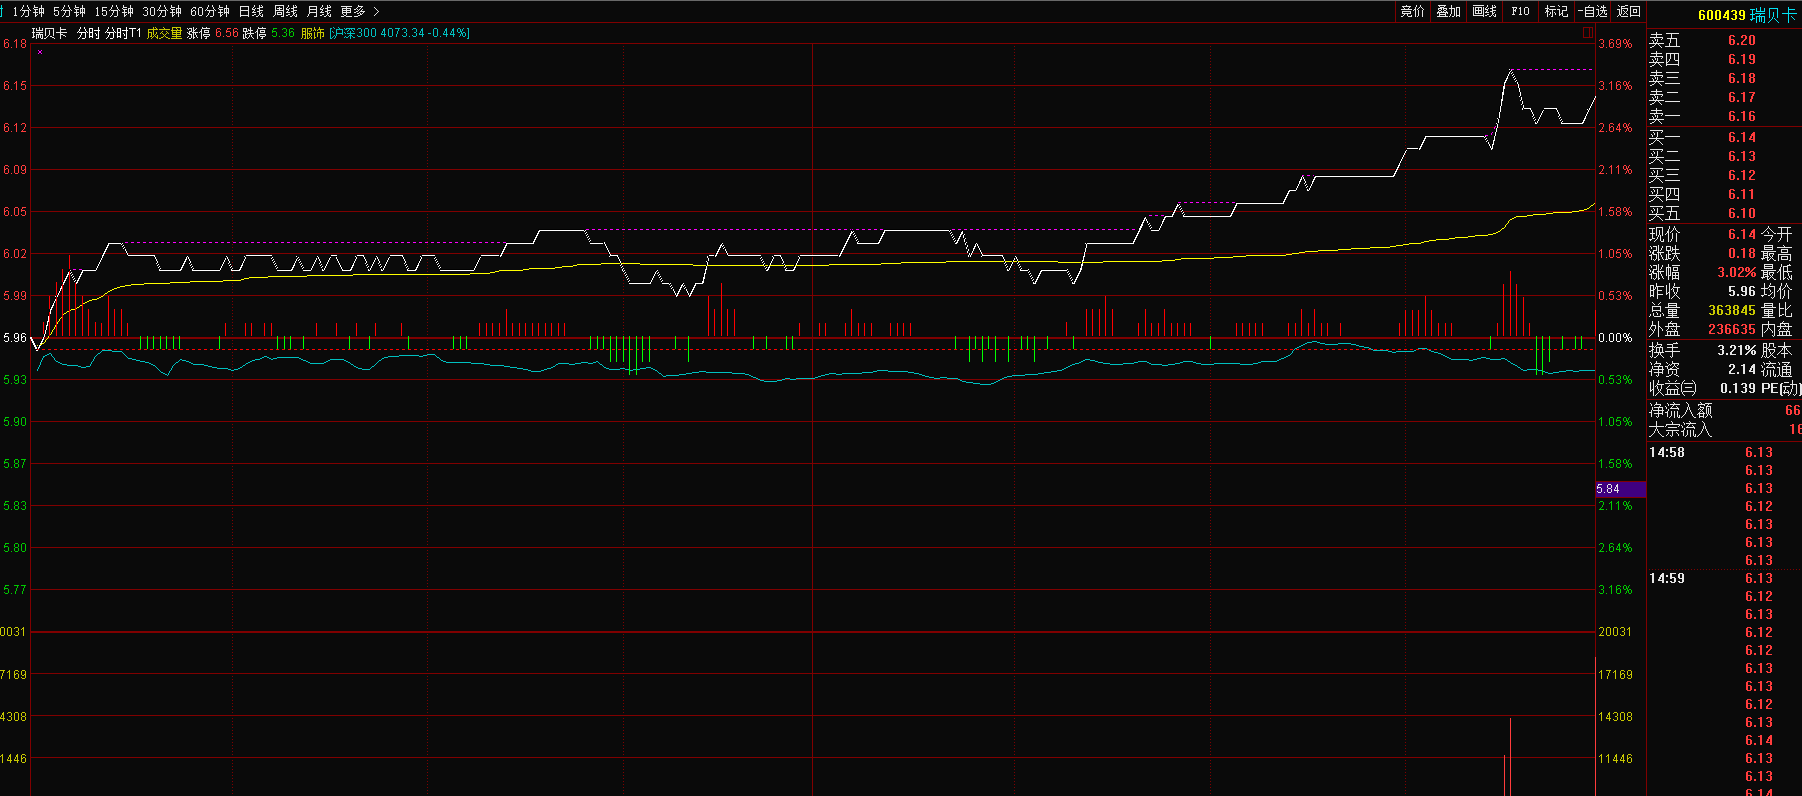
Task: Click the small red x marker on chart
Action: 40,51
